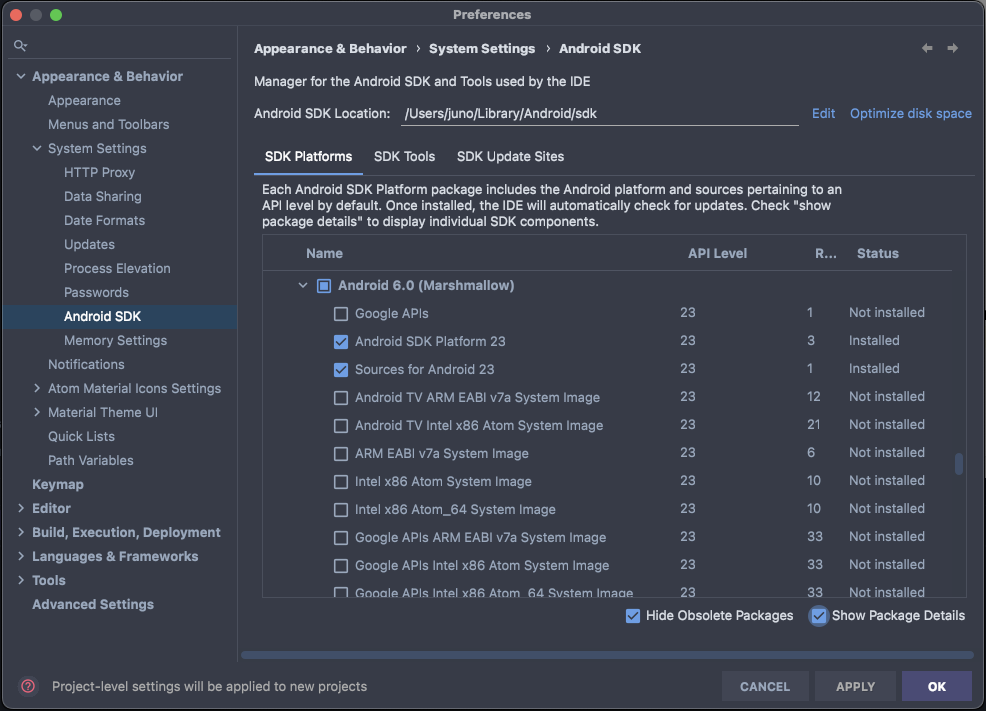Click Appearance & Behavior breadcrumb item

coord(330,48)
